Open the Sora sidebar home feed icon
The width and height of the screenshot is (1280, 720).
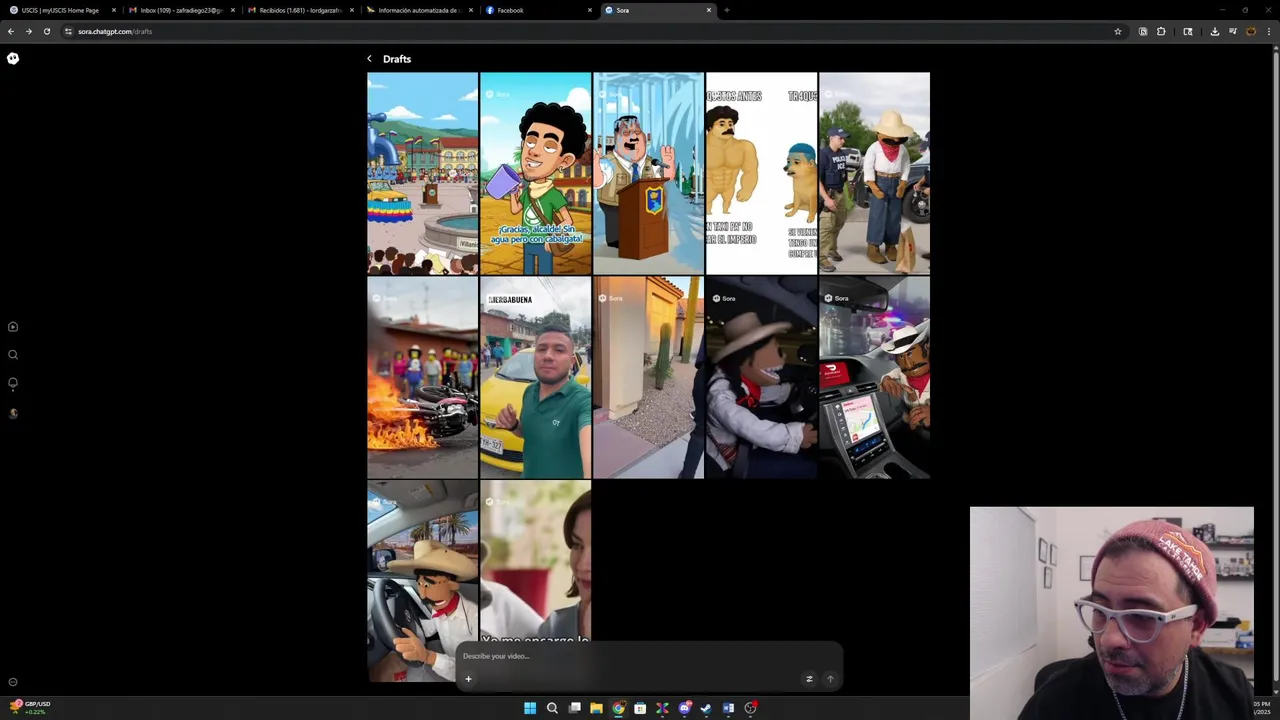(x=13, y=327)
